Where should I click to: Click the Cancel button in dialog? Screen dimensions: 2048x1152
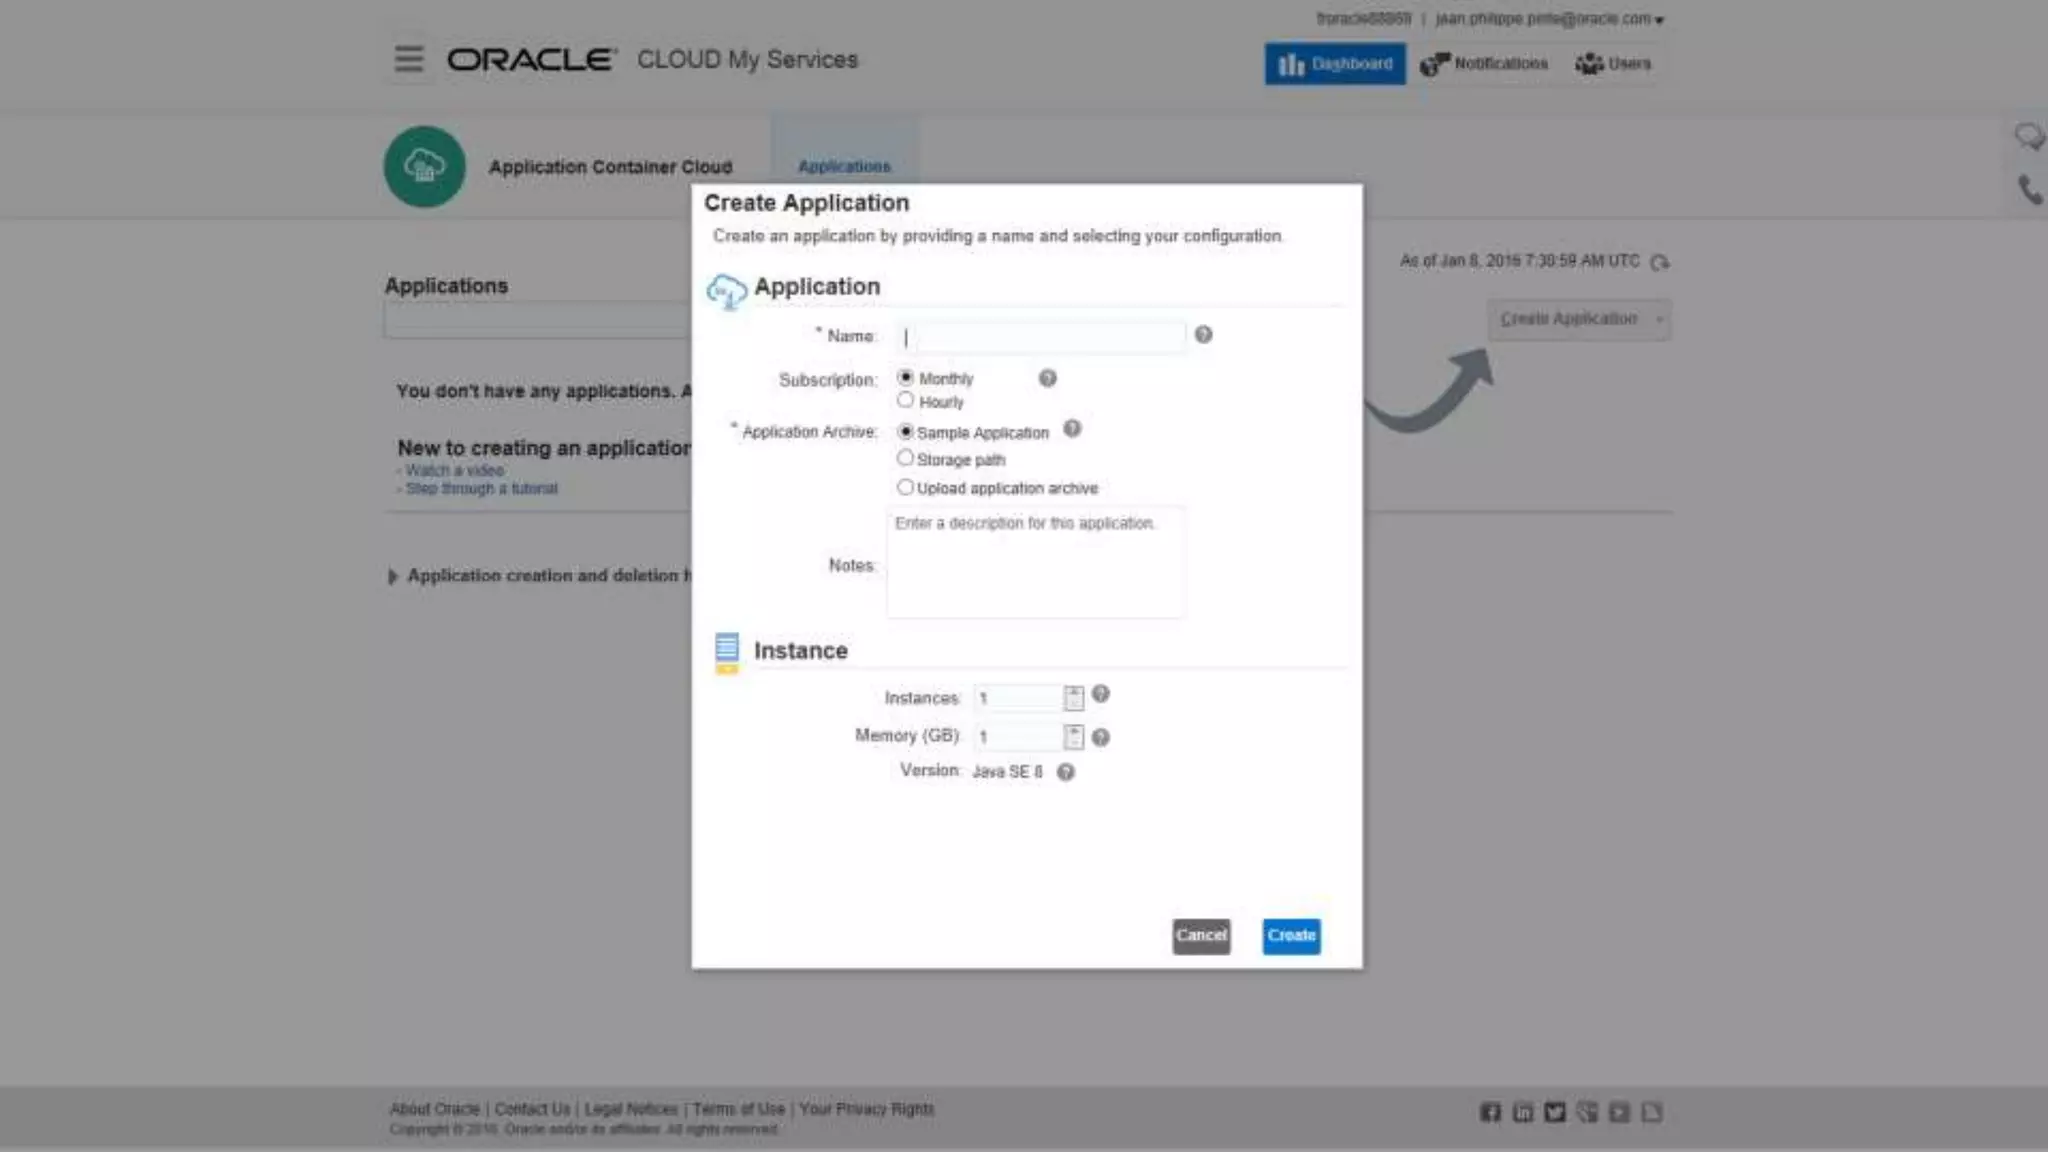[1201, 936]
